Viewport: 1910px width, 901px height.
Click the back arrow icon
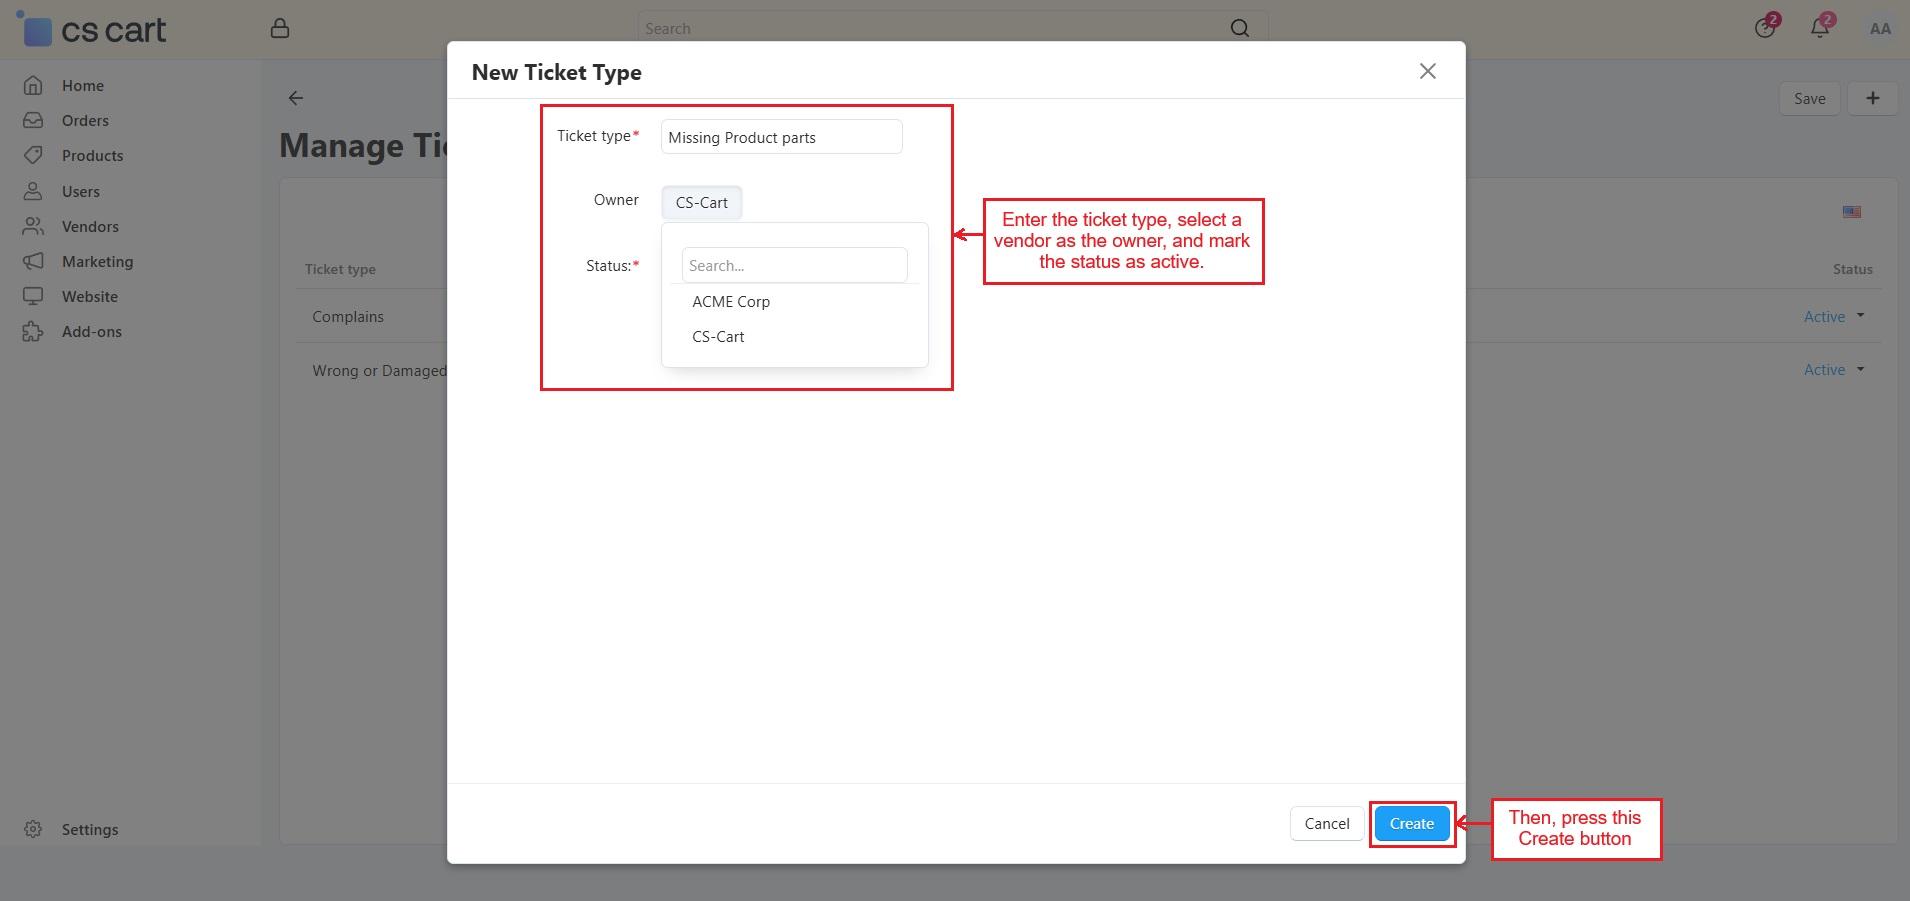tap(296, 98)
